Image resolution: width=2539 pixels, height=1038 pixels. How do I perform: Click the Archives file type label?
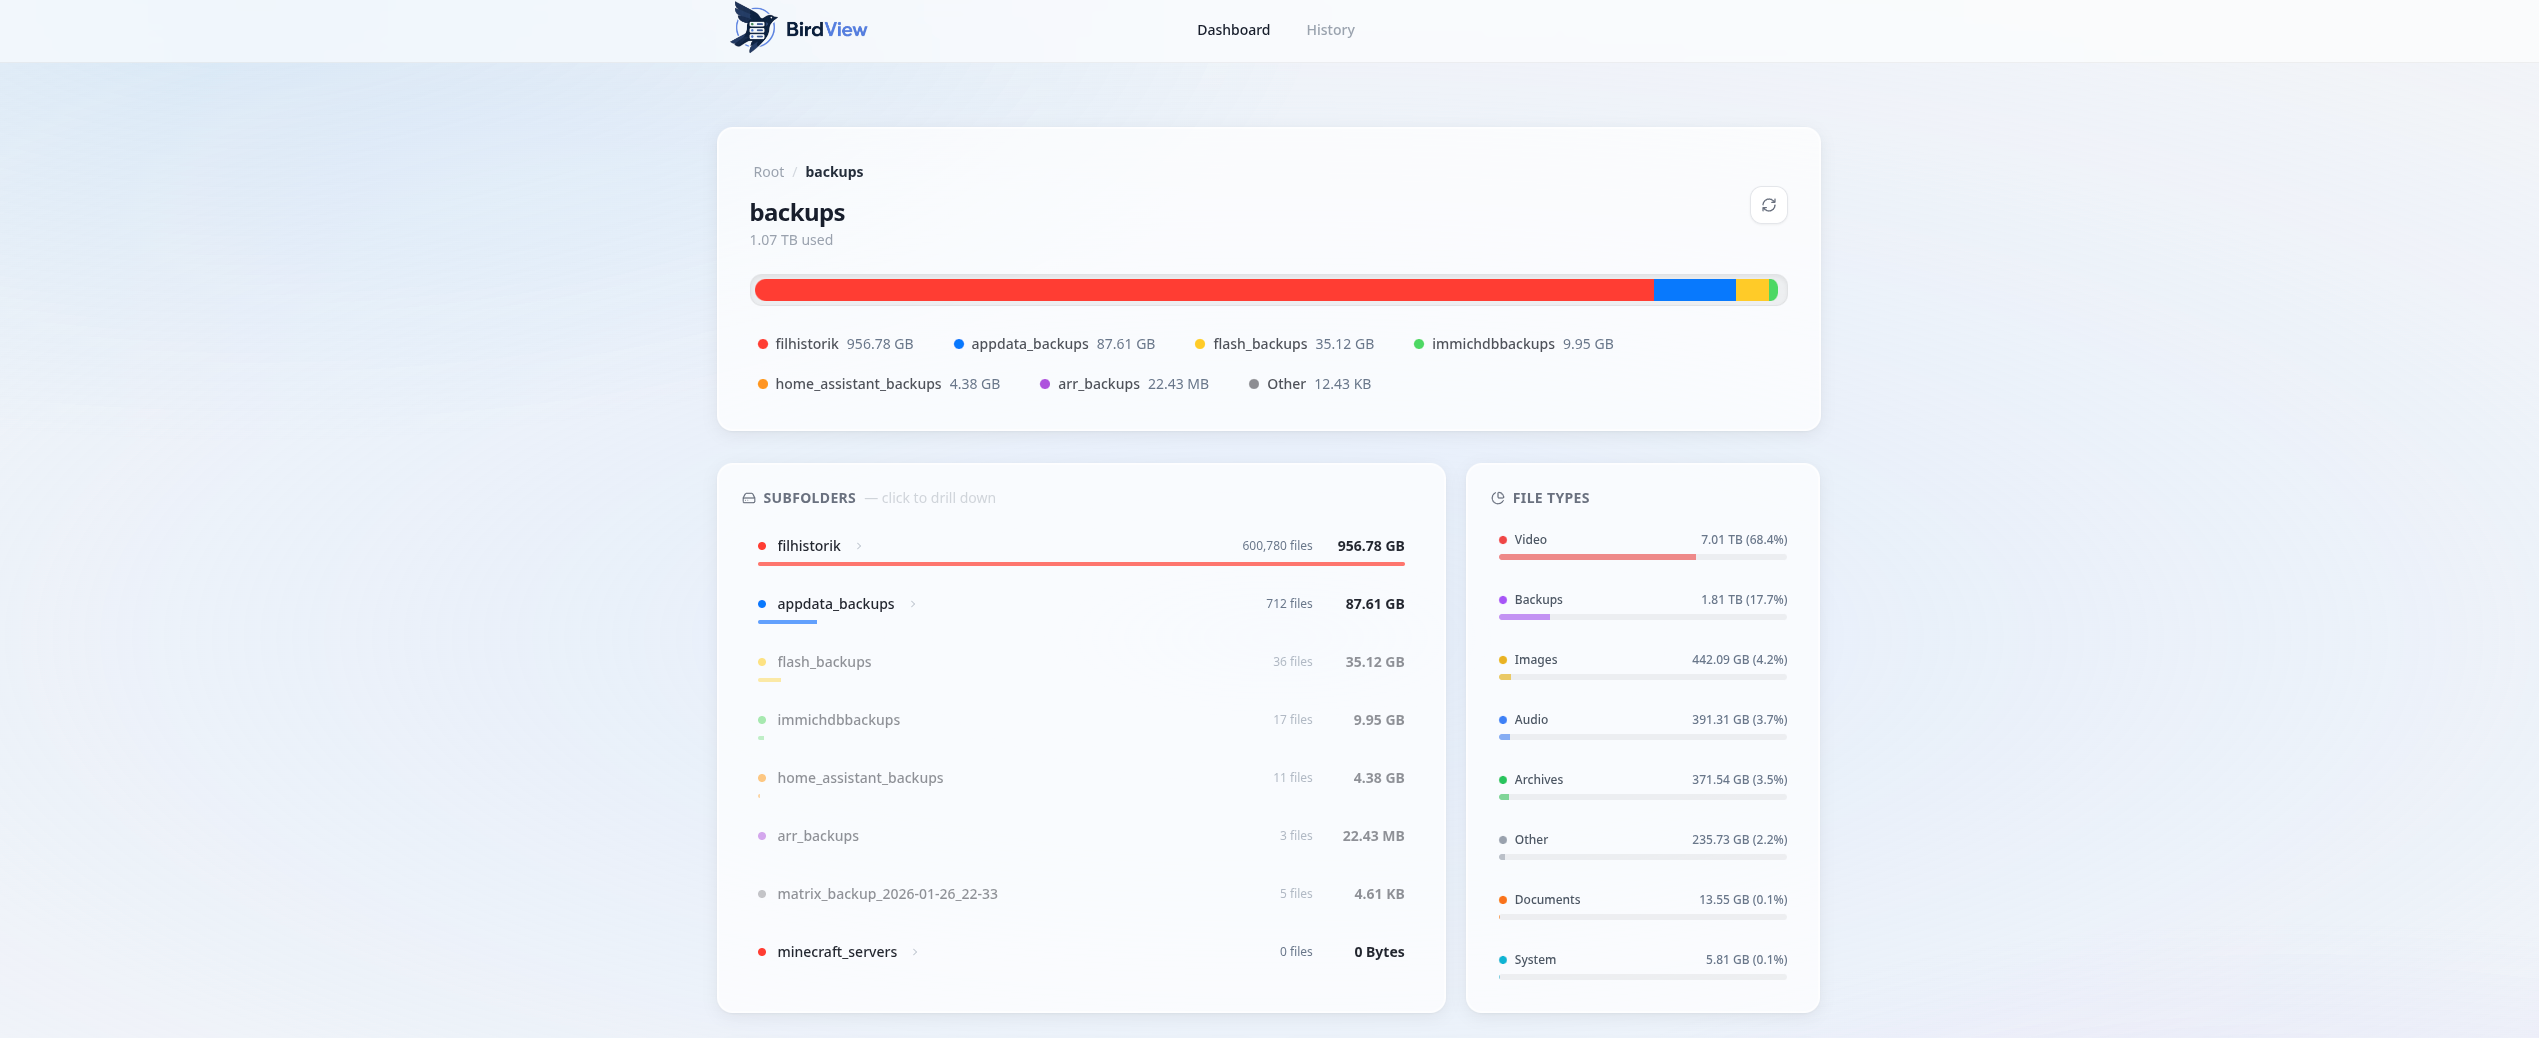coord(1538,780)
